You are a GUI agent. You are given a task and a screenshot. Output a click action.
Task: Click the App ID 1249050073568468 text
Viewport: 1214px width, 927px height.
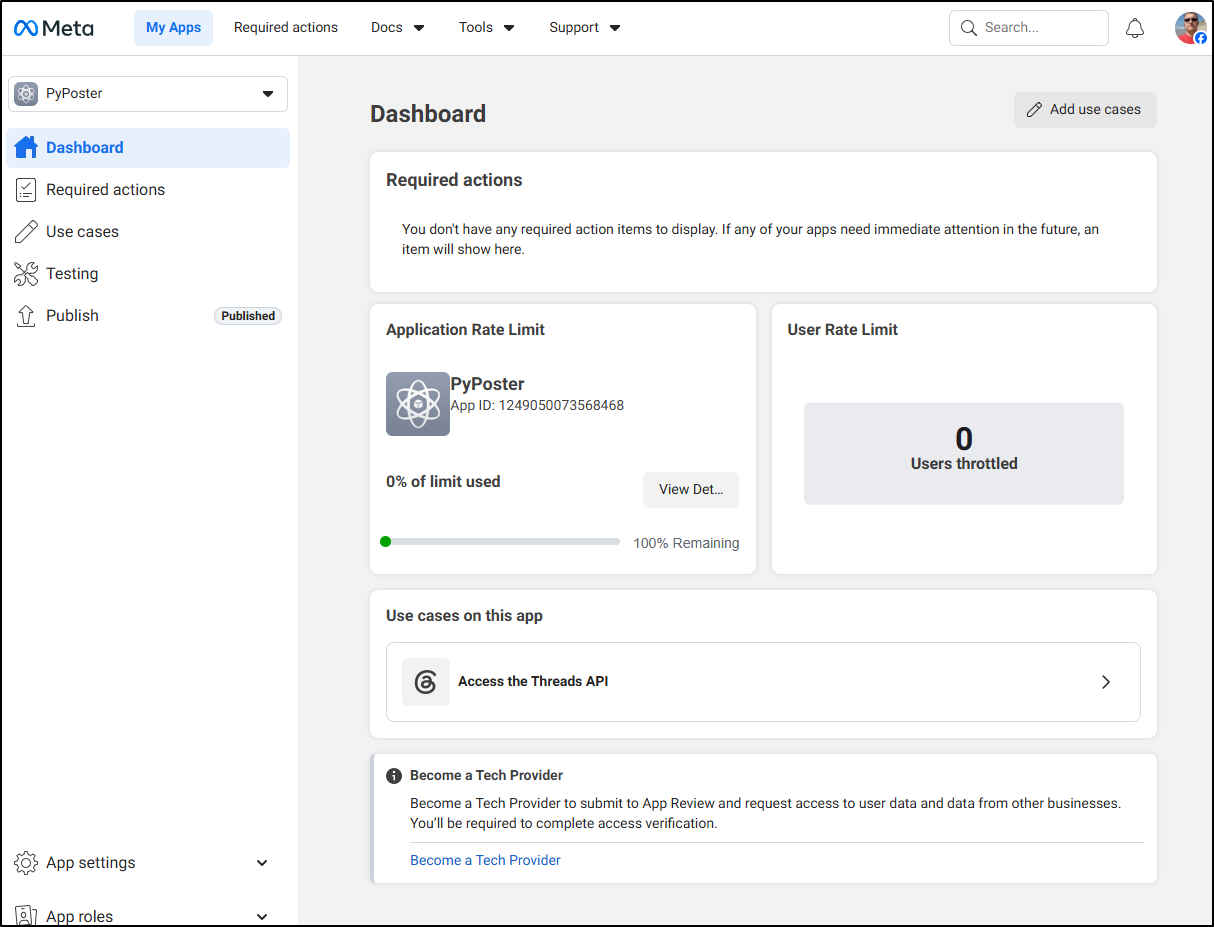tap(537, 405)
